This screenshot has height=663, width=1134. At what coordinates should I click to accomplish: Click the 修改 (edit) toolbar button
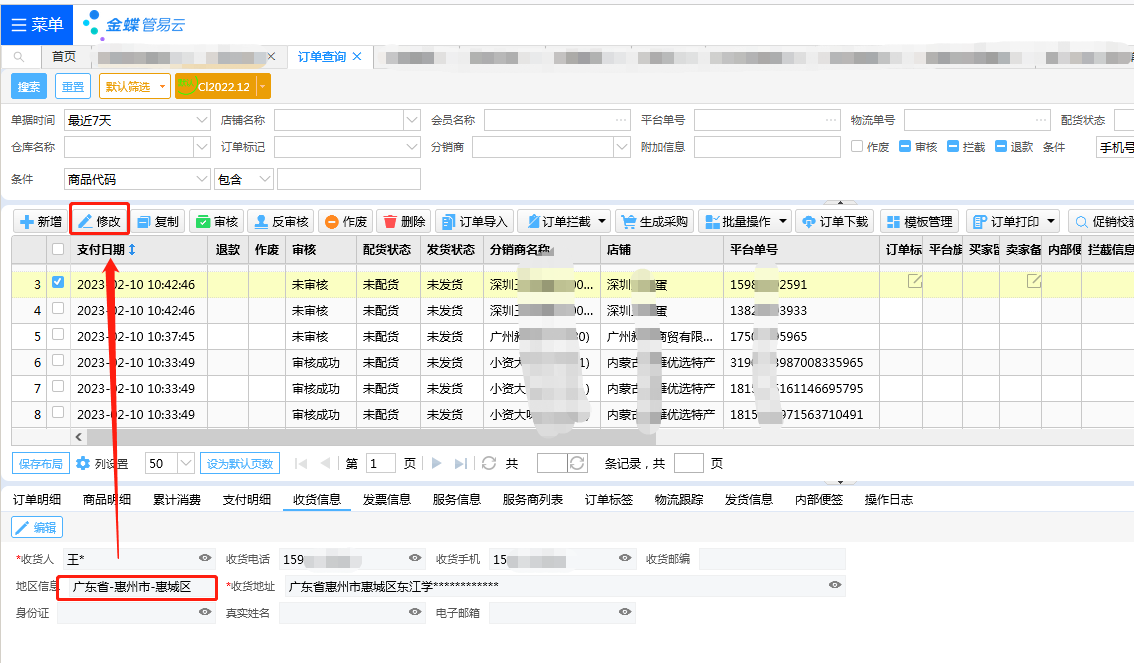pyautogui.click(x=100, y=221)
